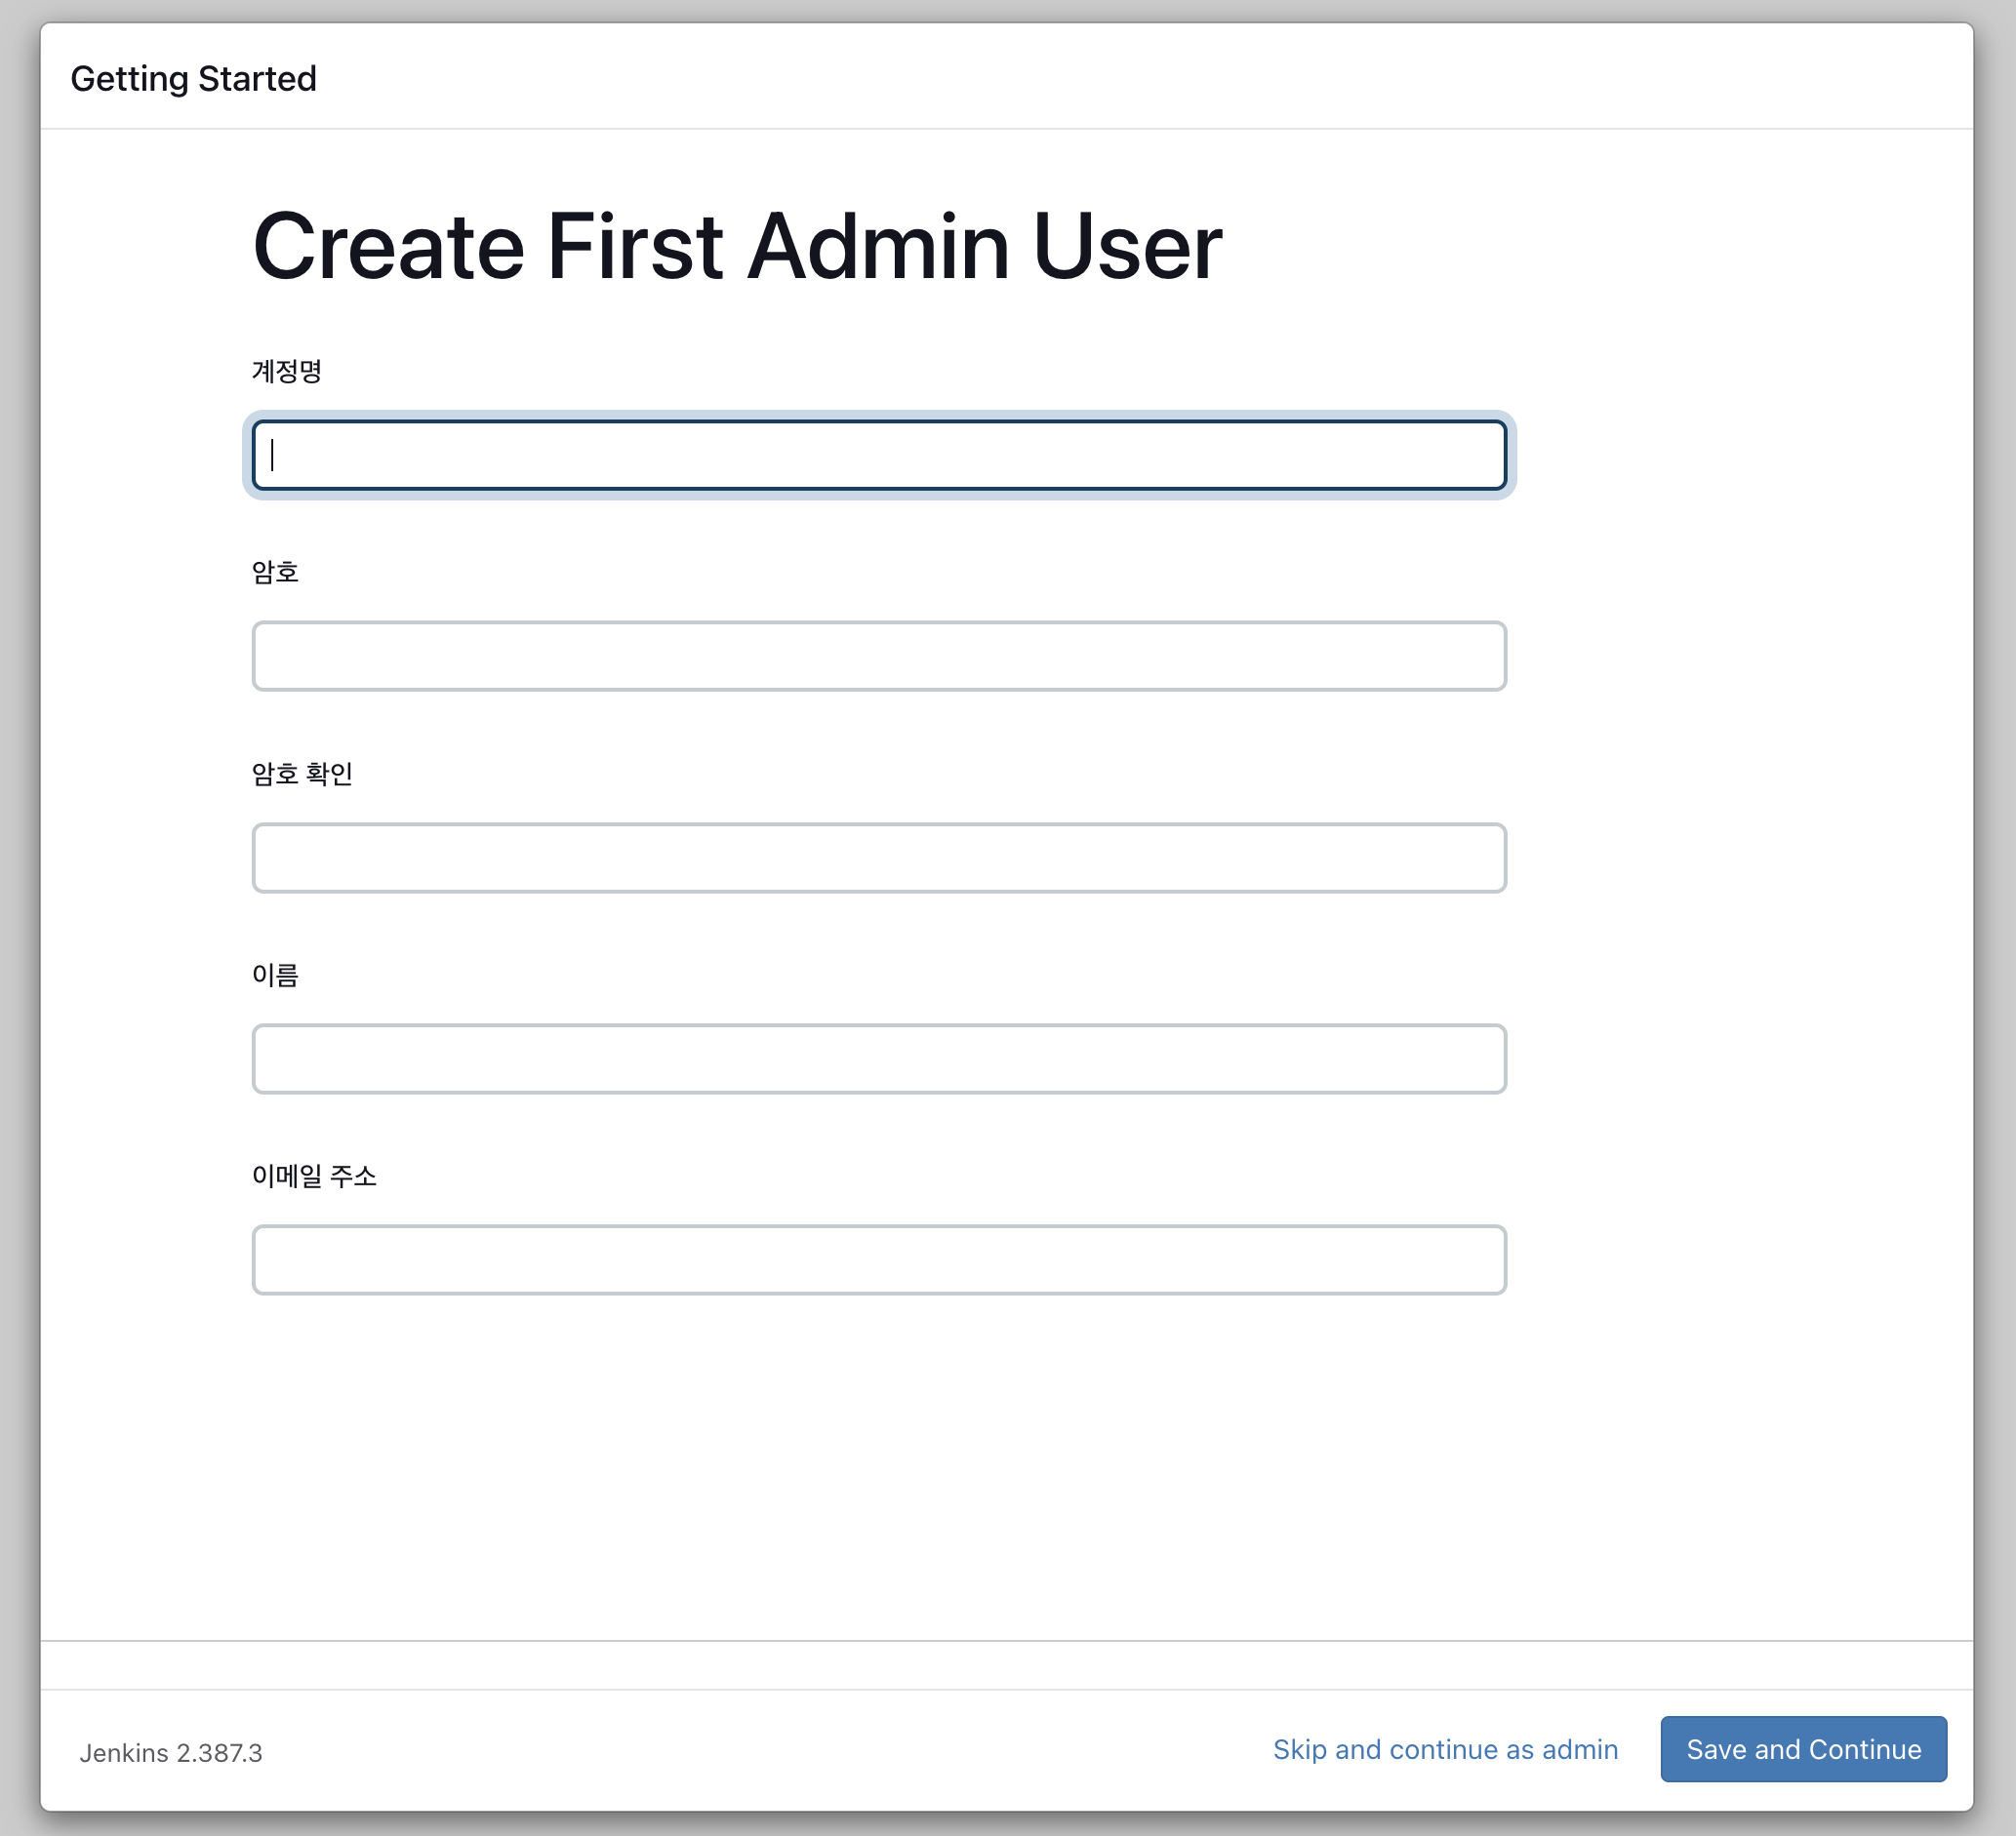Click the 계정명 username input field
This screenshot has width=2016, height=1836.
pyautogui.click(x=878, y=455)
